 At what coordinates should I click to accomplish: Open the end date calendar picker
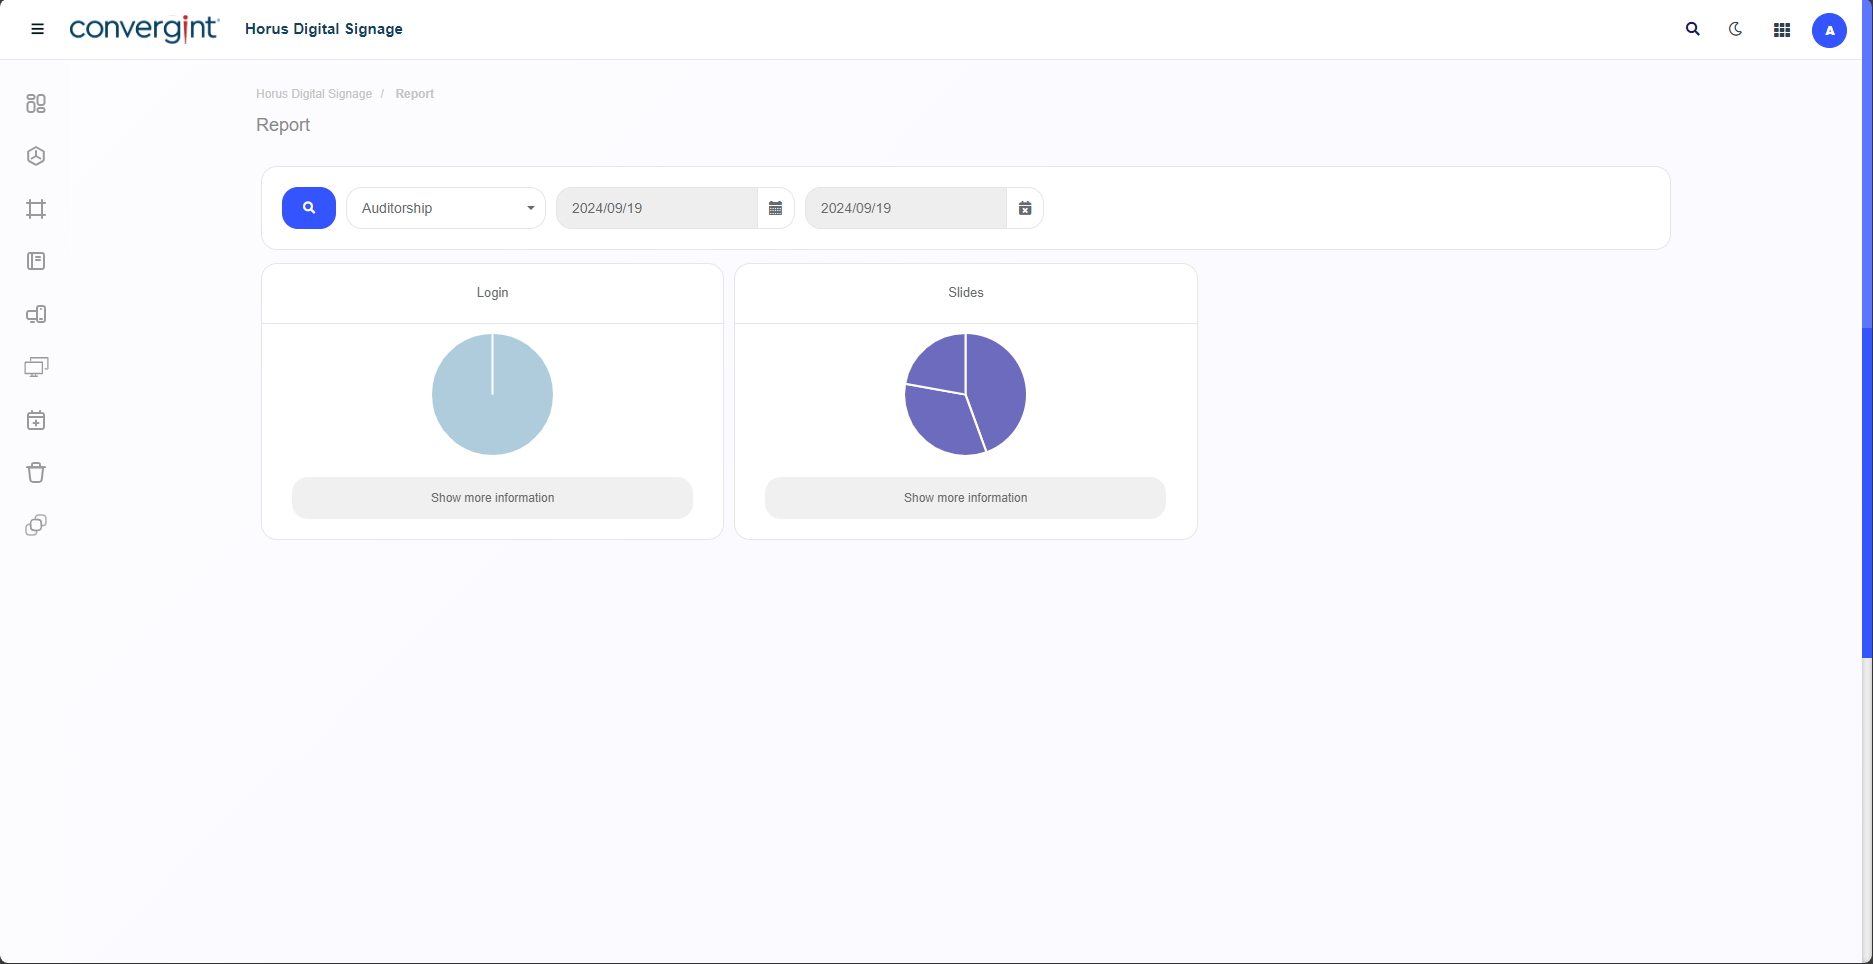(1024, 208)
